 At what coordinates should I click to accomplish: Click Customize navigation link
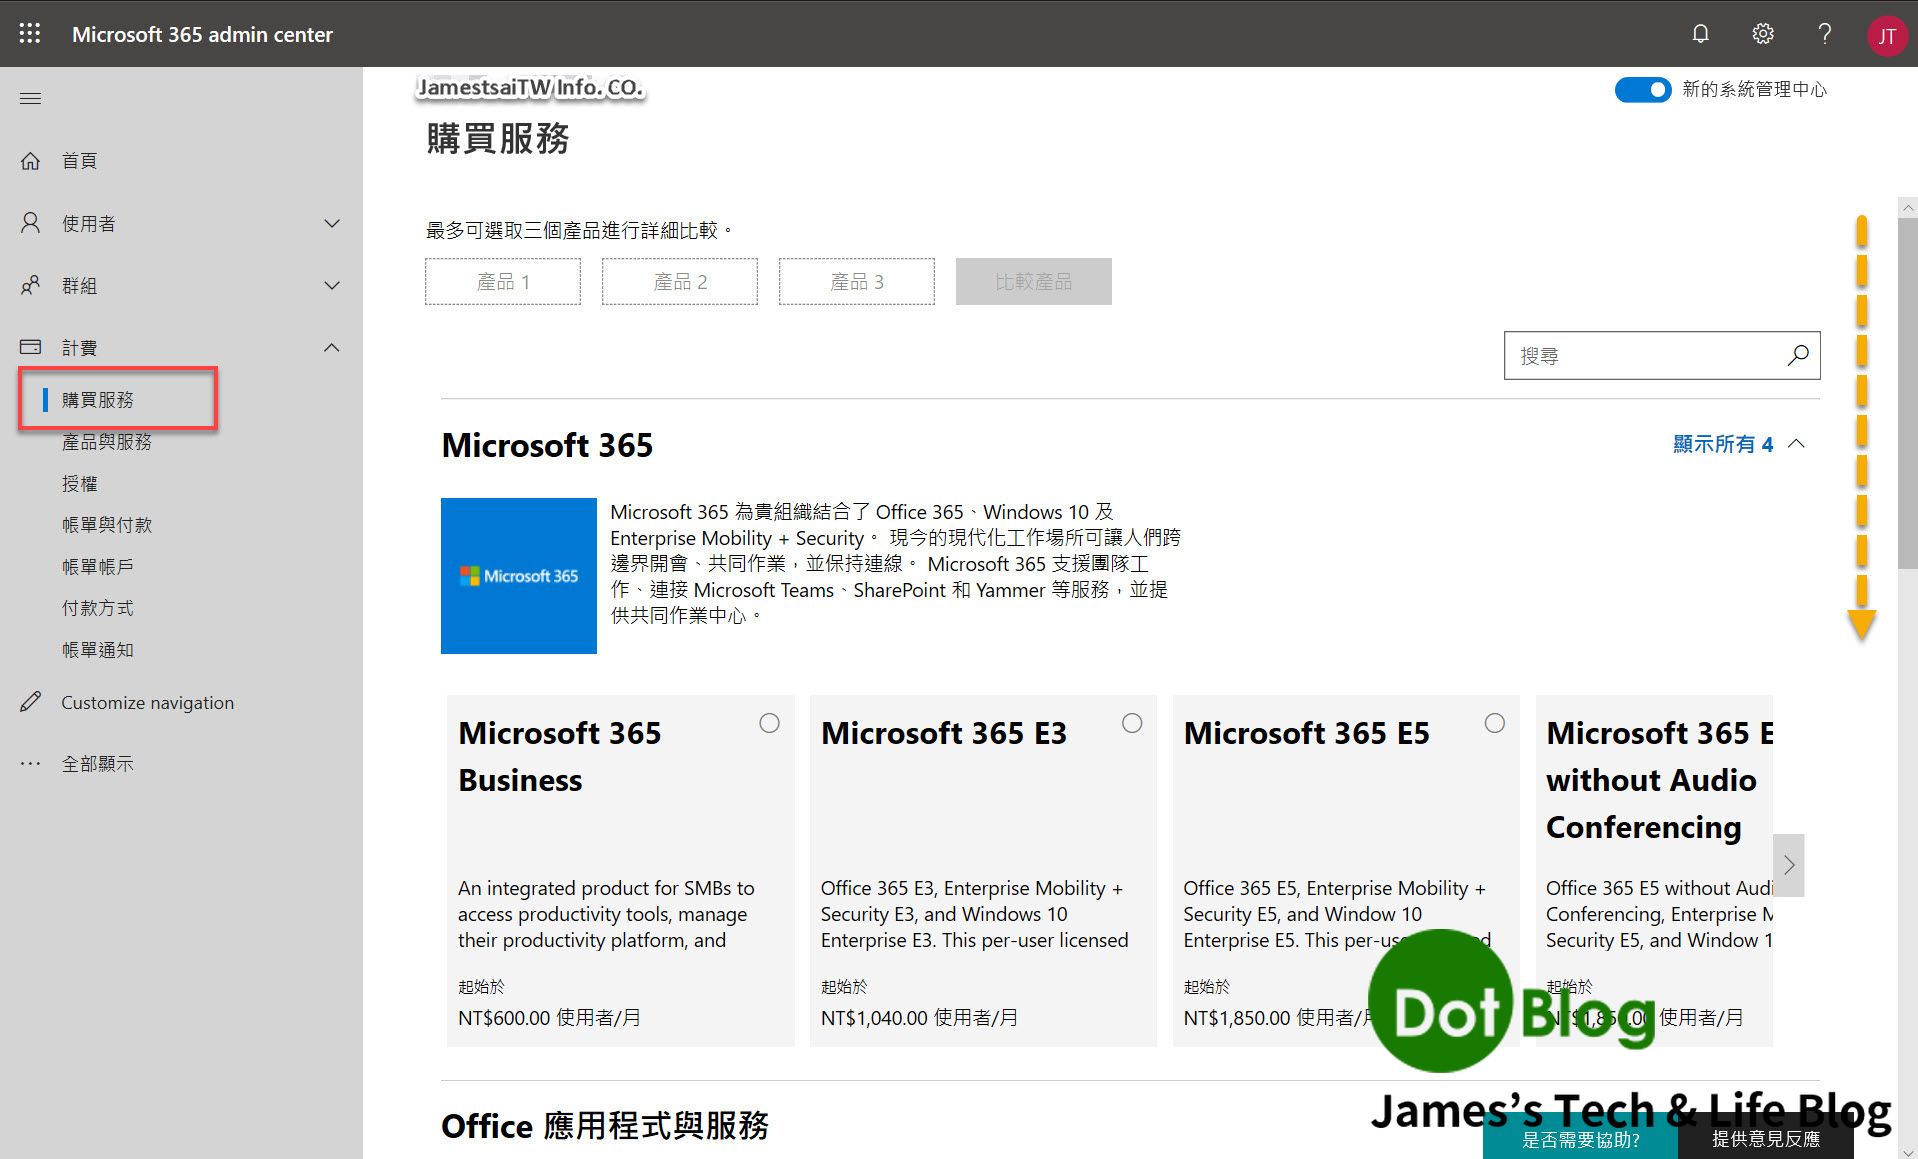coord(147,702)
